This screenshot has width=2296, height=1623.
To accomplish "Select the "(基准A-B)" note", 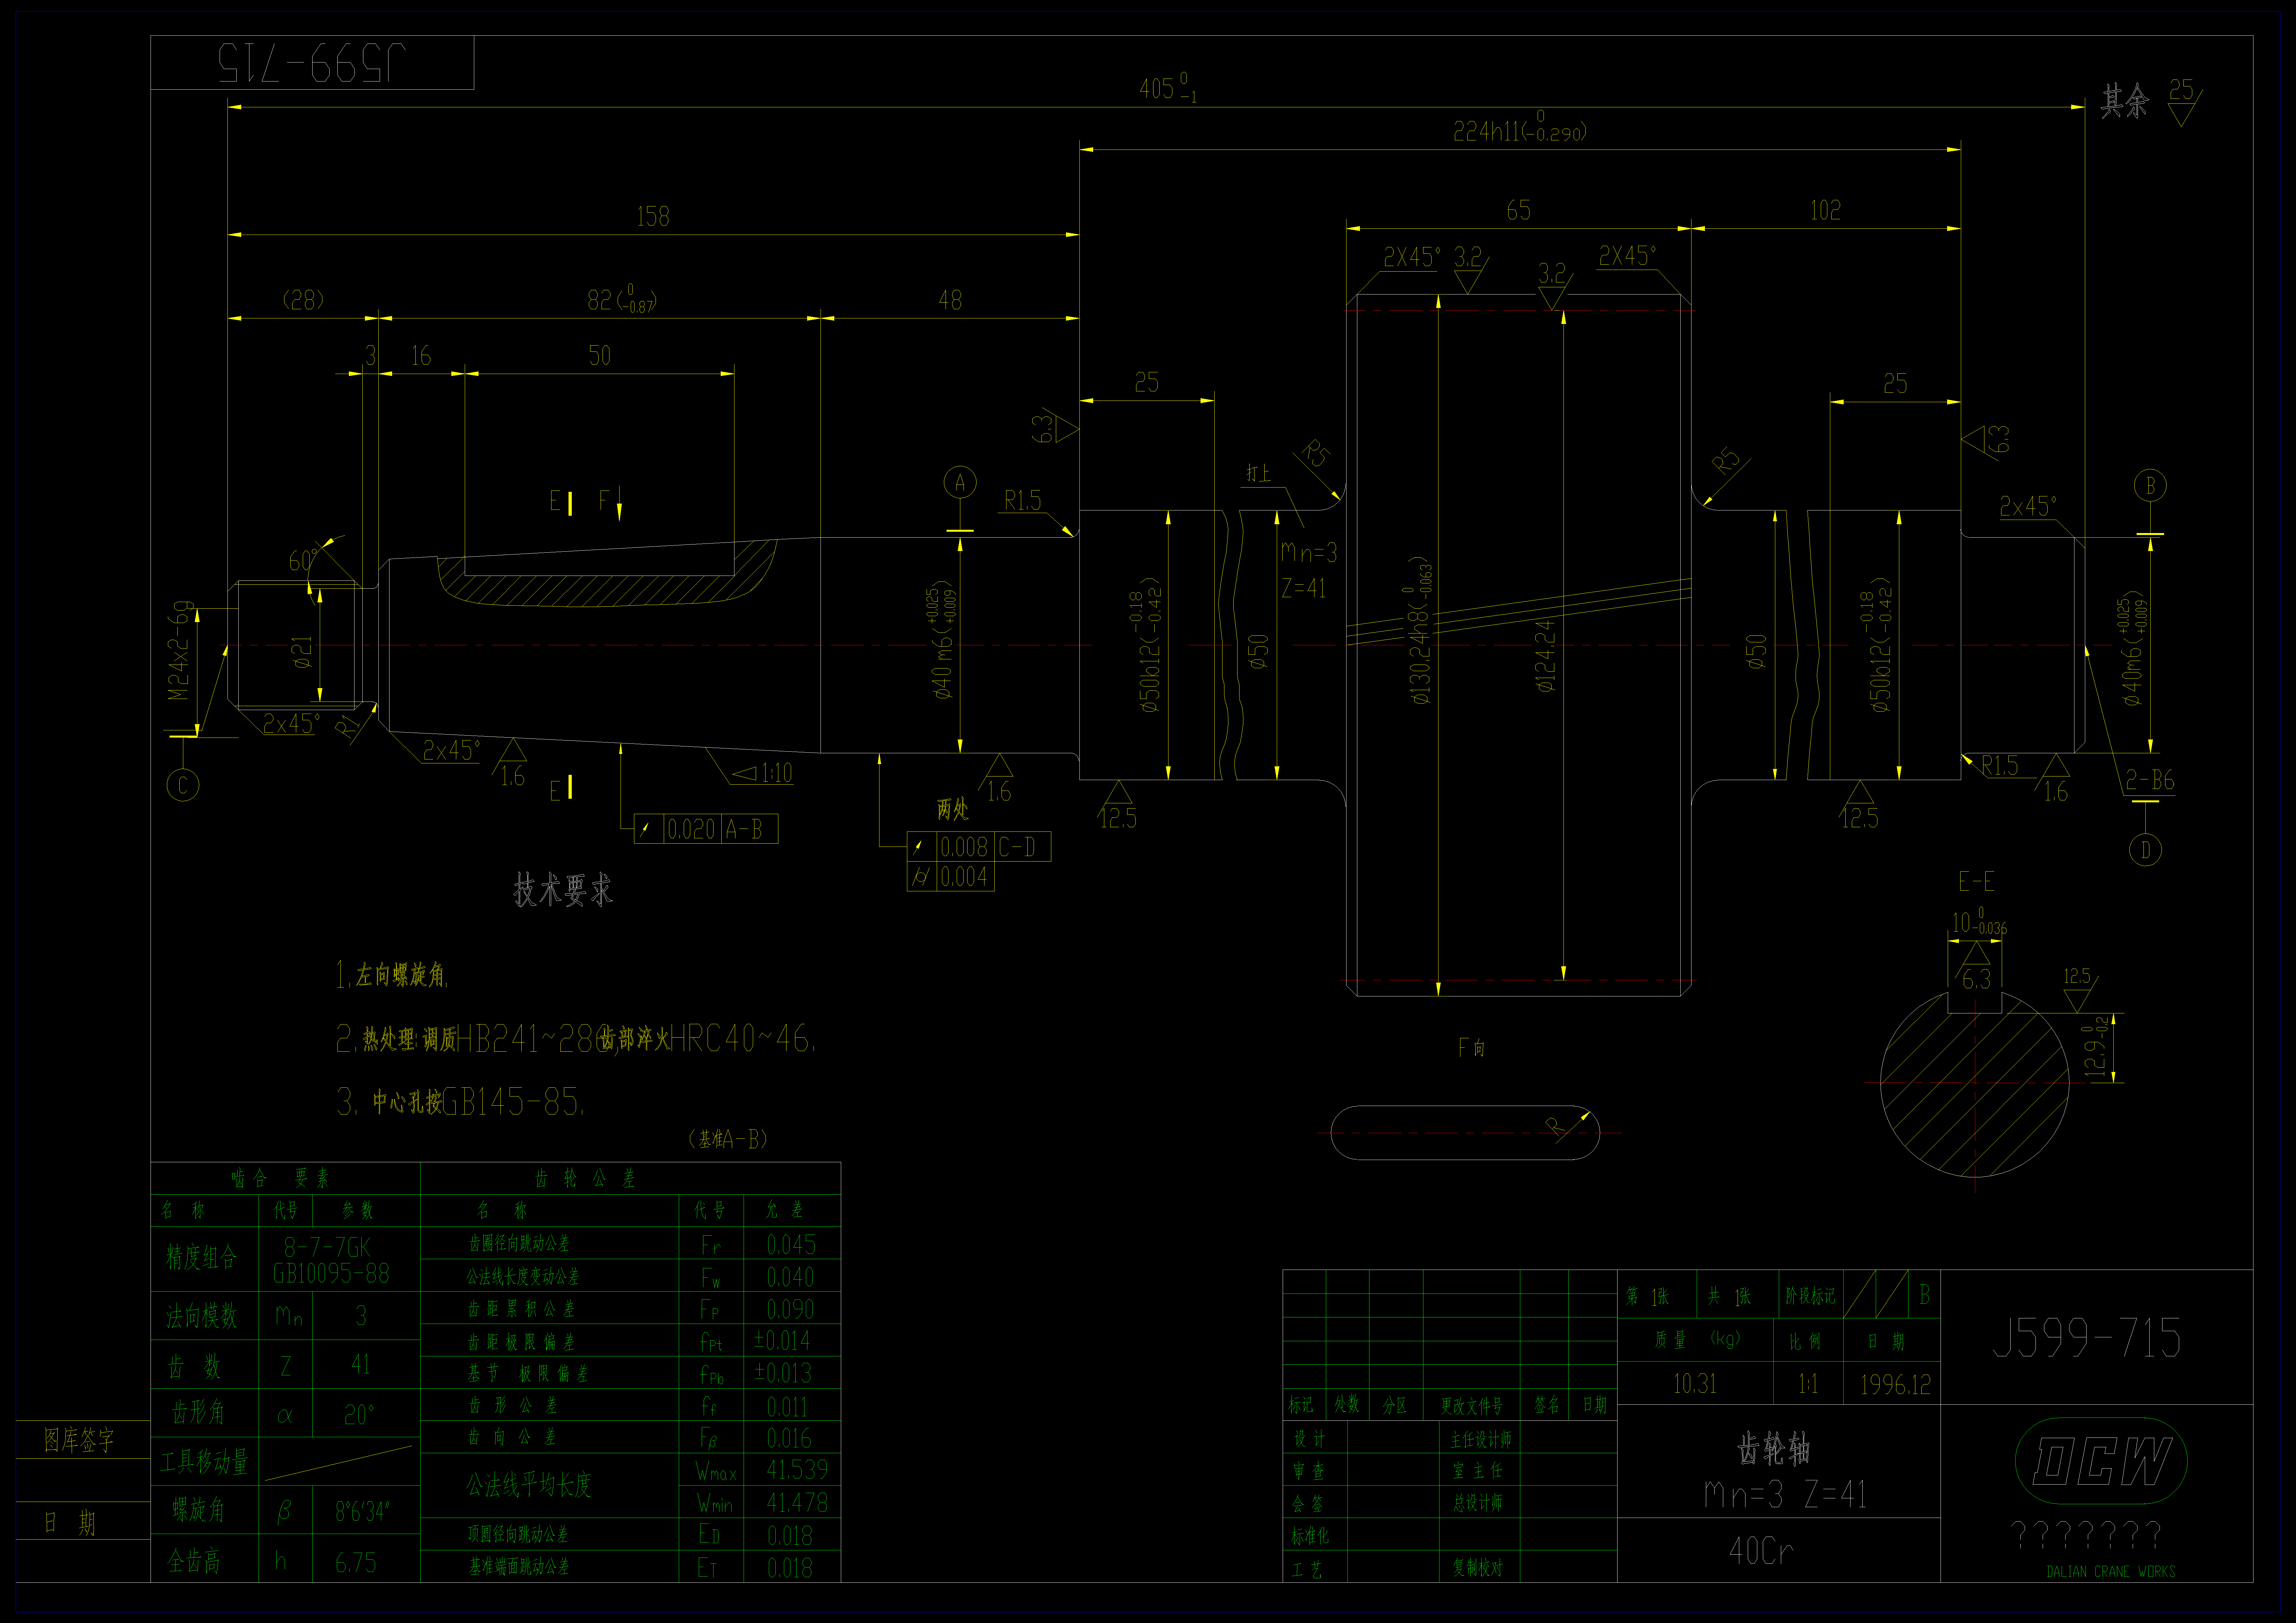I will [x=728, y=1139].
